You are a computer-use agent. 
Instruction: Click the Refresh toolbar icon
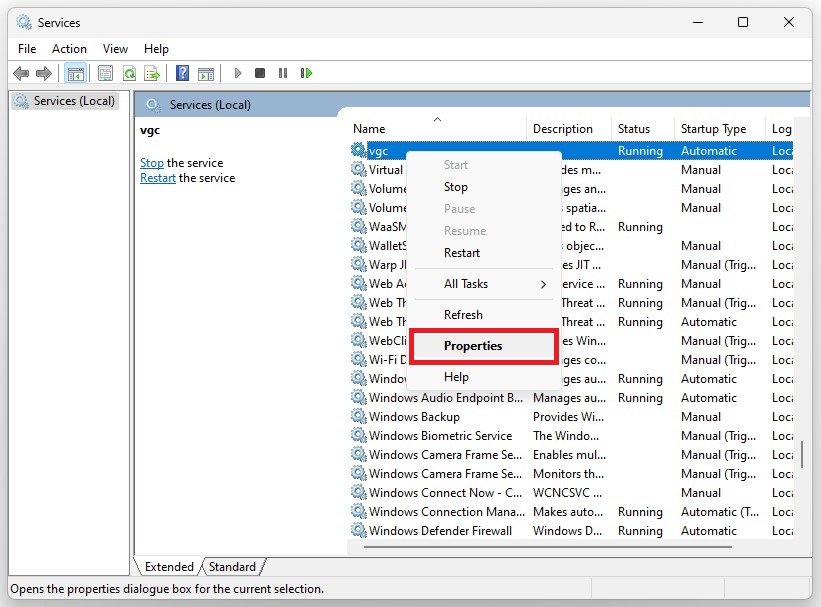tap(129, 73)
